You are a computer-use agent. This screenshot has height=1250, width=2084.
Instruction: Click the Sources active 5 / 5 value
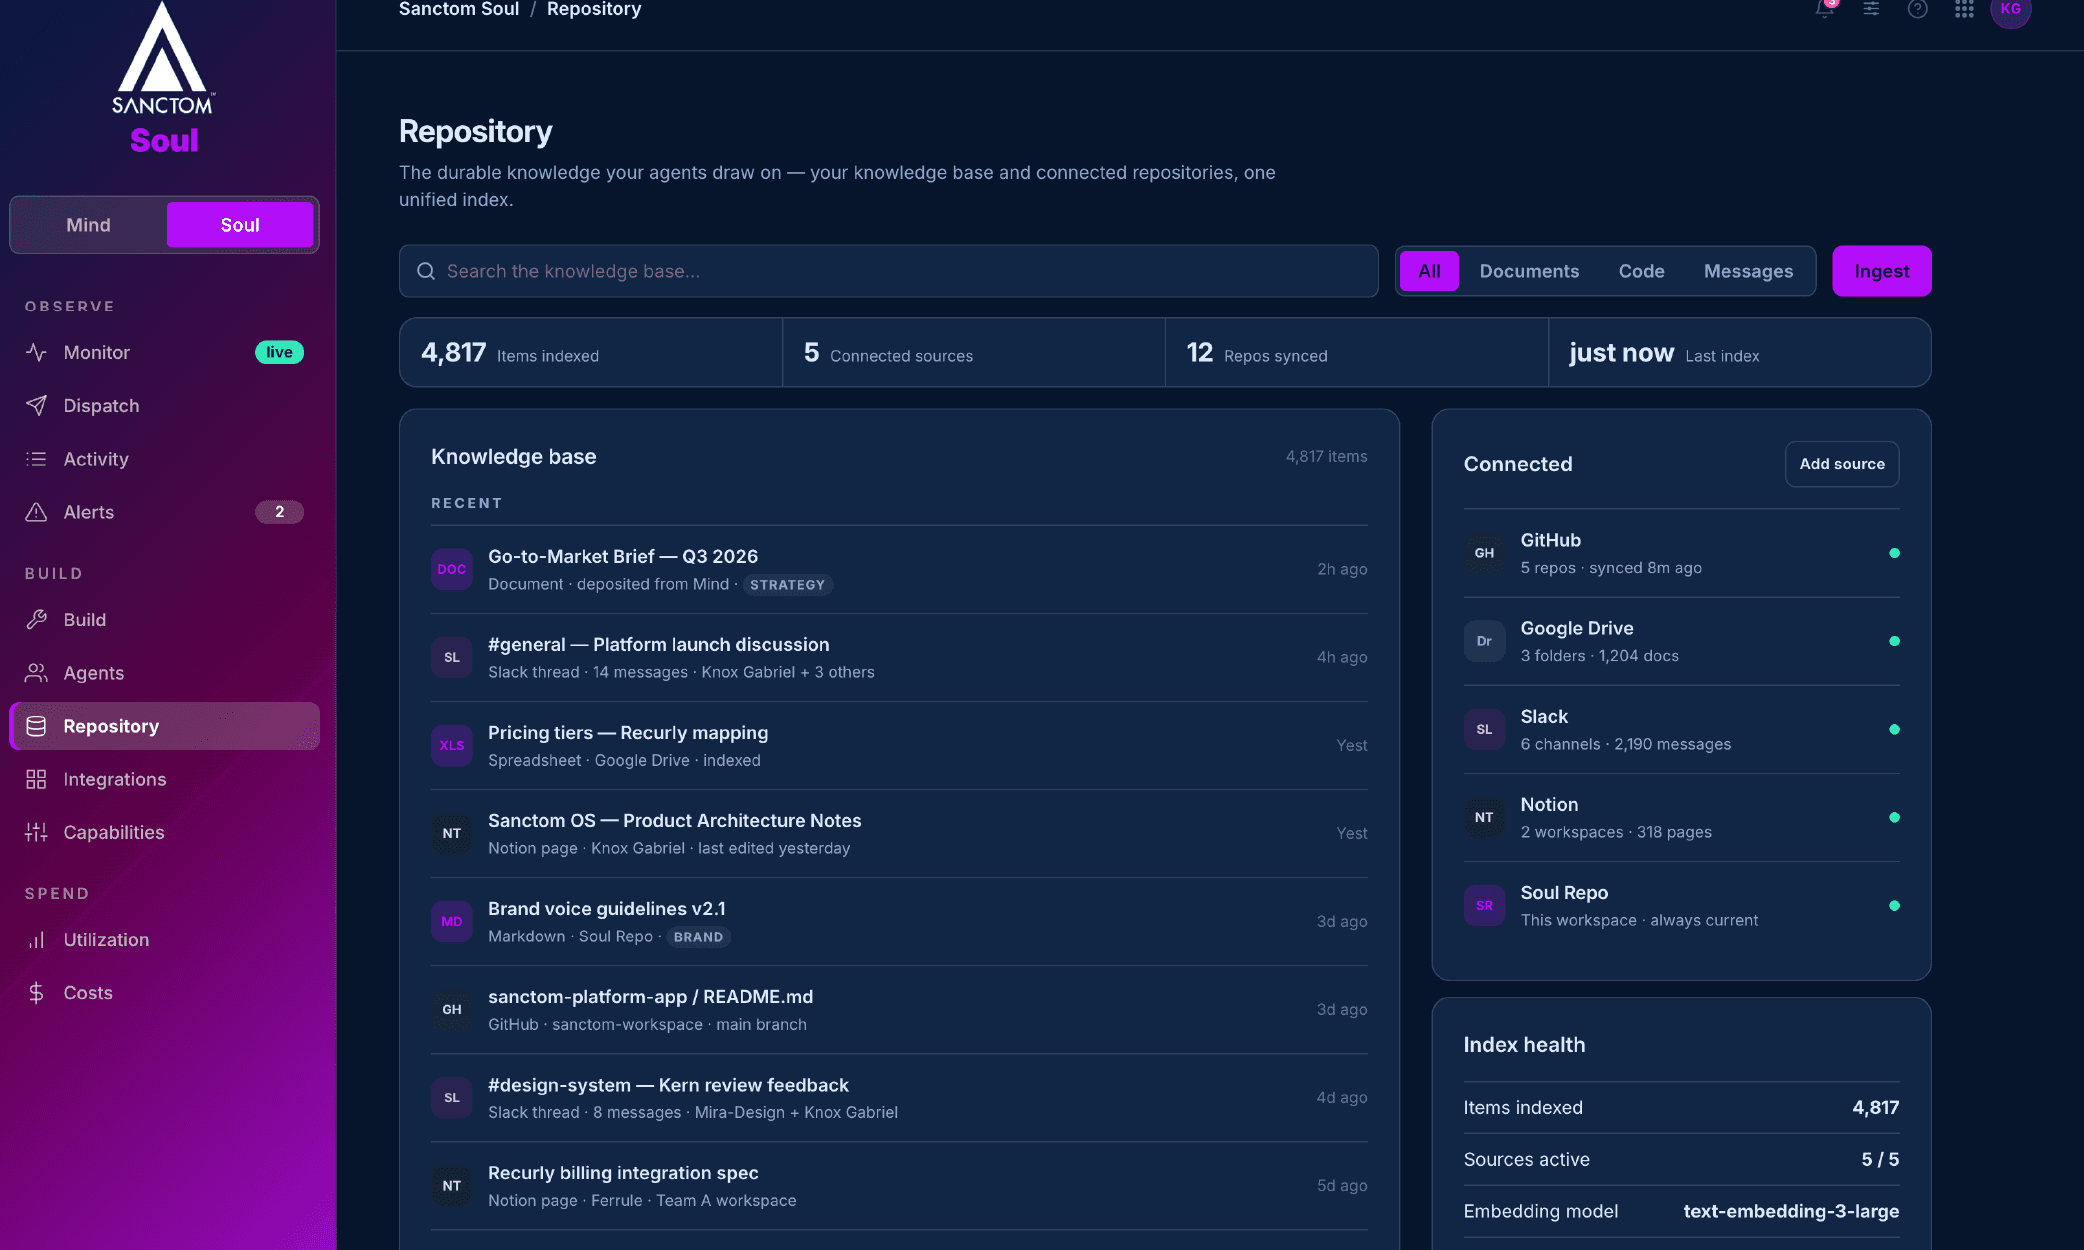pyautogui.click(x=1880, y=1159)
